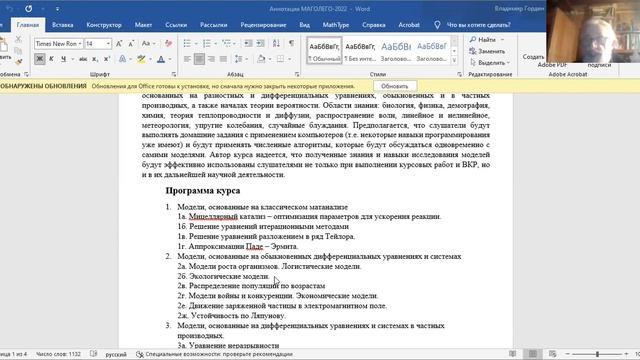Enable justify alignment
640x360 pixels.
[223, 59]
